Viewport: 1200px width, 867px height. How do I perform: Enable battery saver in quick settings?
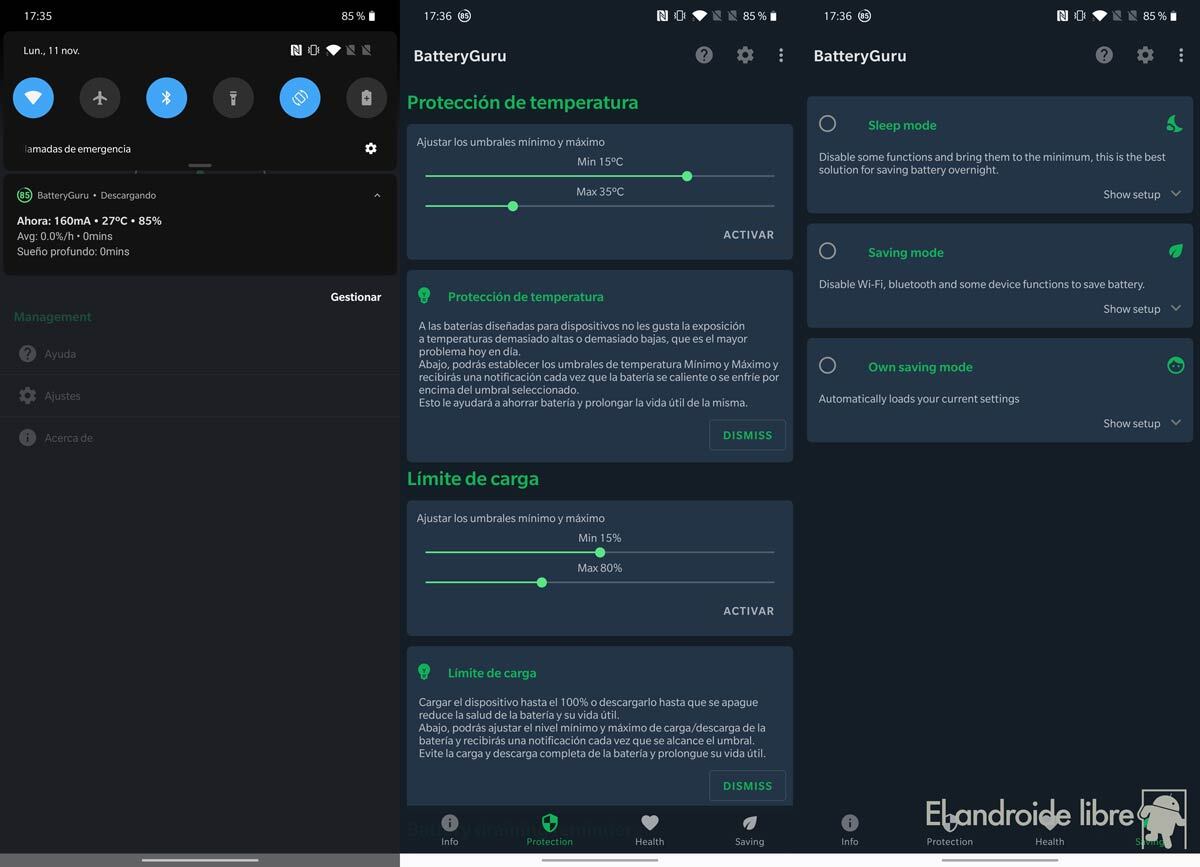(x=366, y=98)
